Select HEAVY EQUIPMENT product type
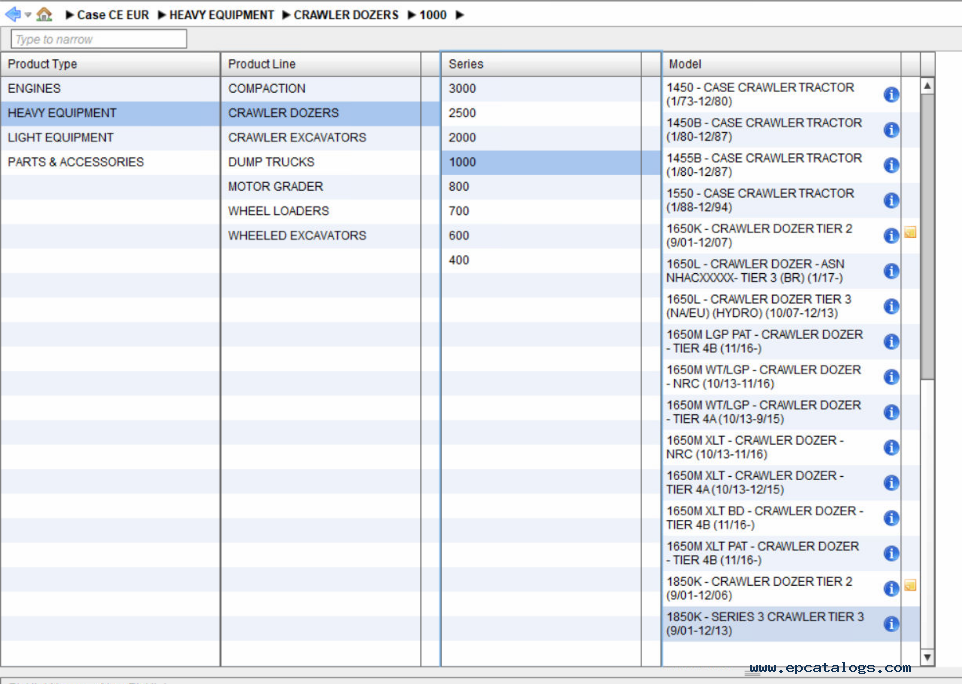 [110, 113]
